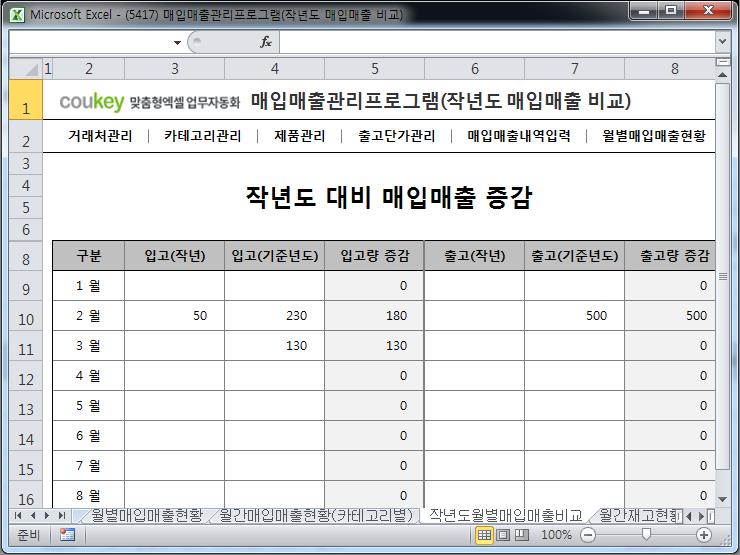Click the macro record icon in status bar
The image size is (740, 555).
(x=67, y=535)
